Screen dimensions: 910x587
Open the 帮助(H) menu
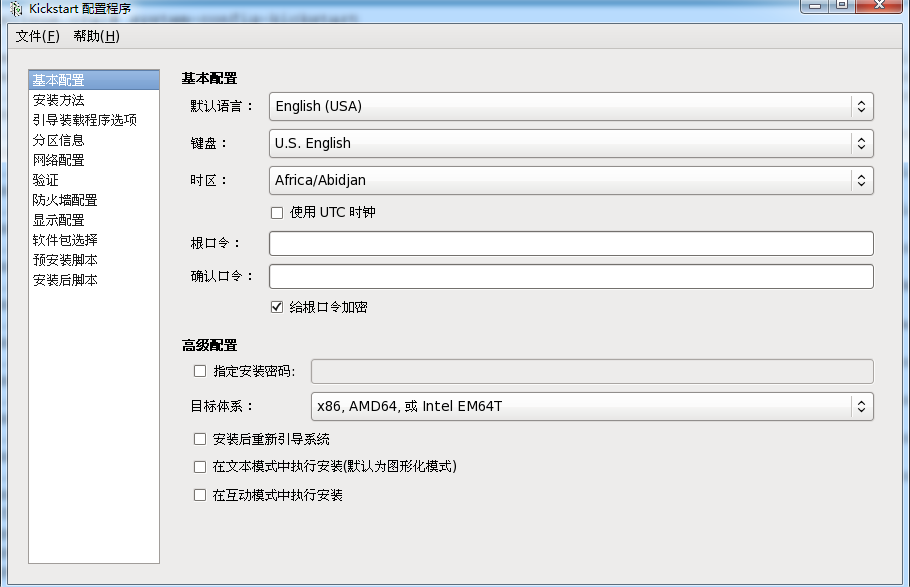point(96,36)
